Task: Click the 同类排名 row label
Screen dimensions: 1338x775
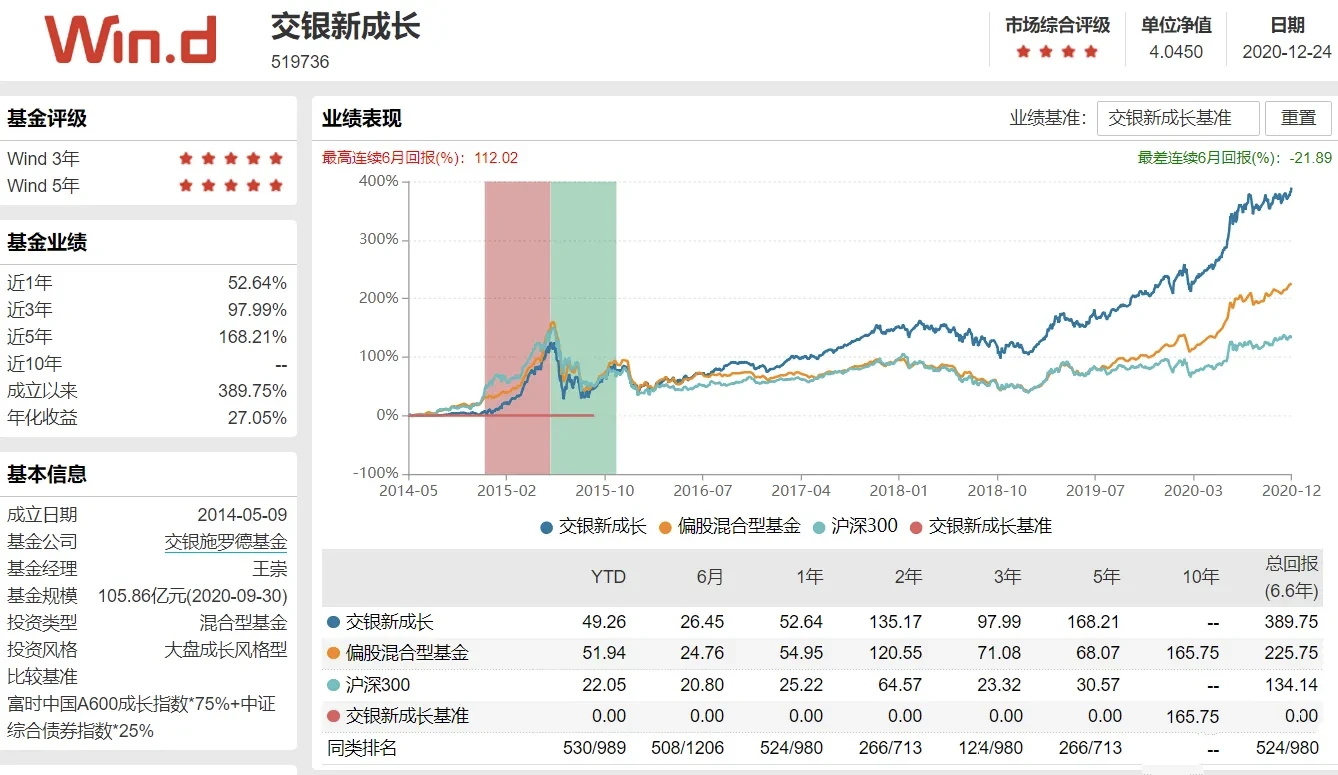Action: click(362, 749)
